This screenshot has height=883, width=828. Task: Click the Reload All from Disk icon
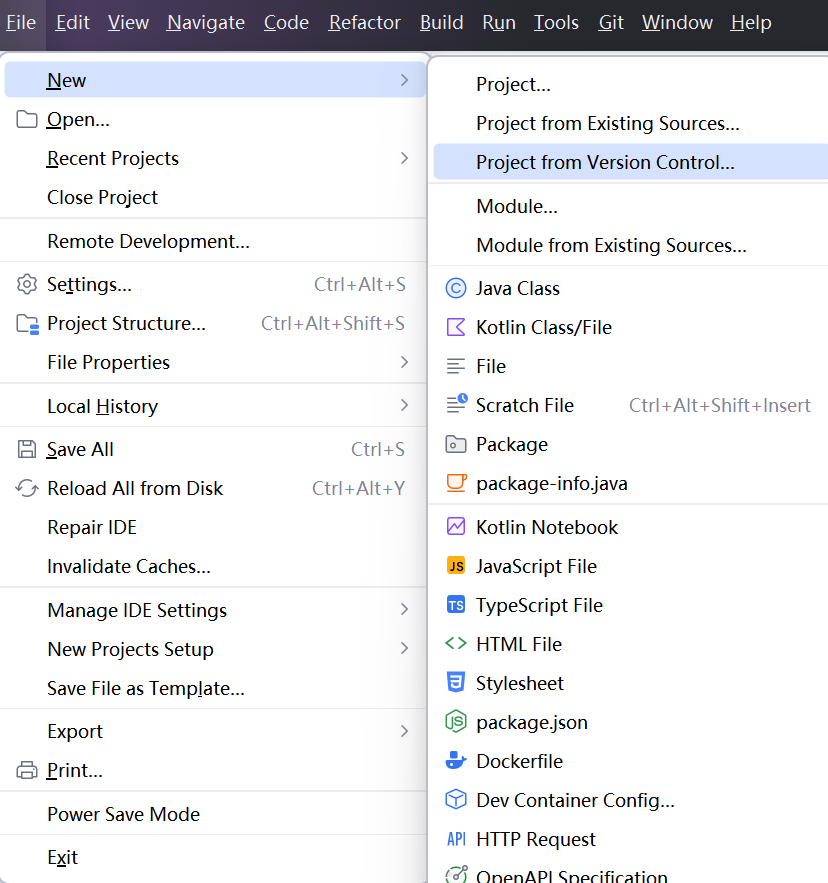point(26,488)
